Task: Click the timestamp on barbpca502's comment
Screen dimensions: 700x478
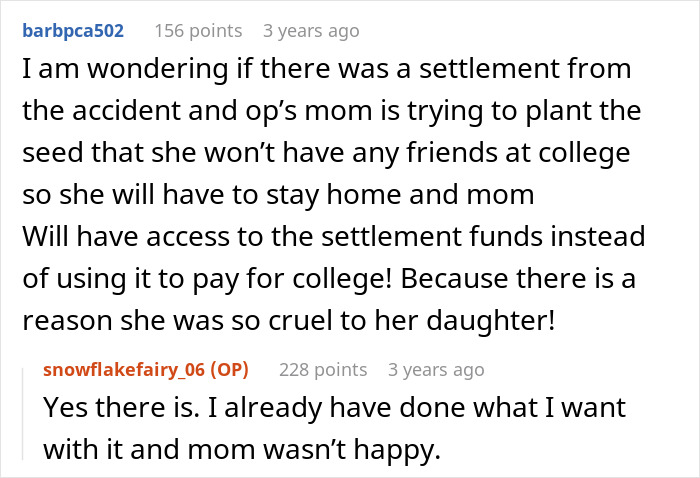Action: [x=310, y=31]
